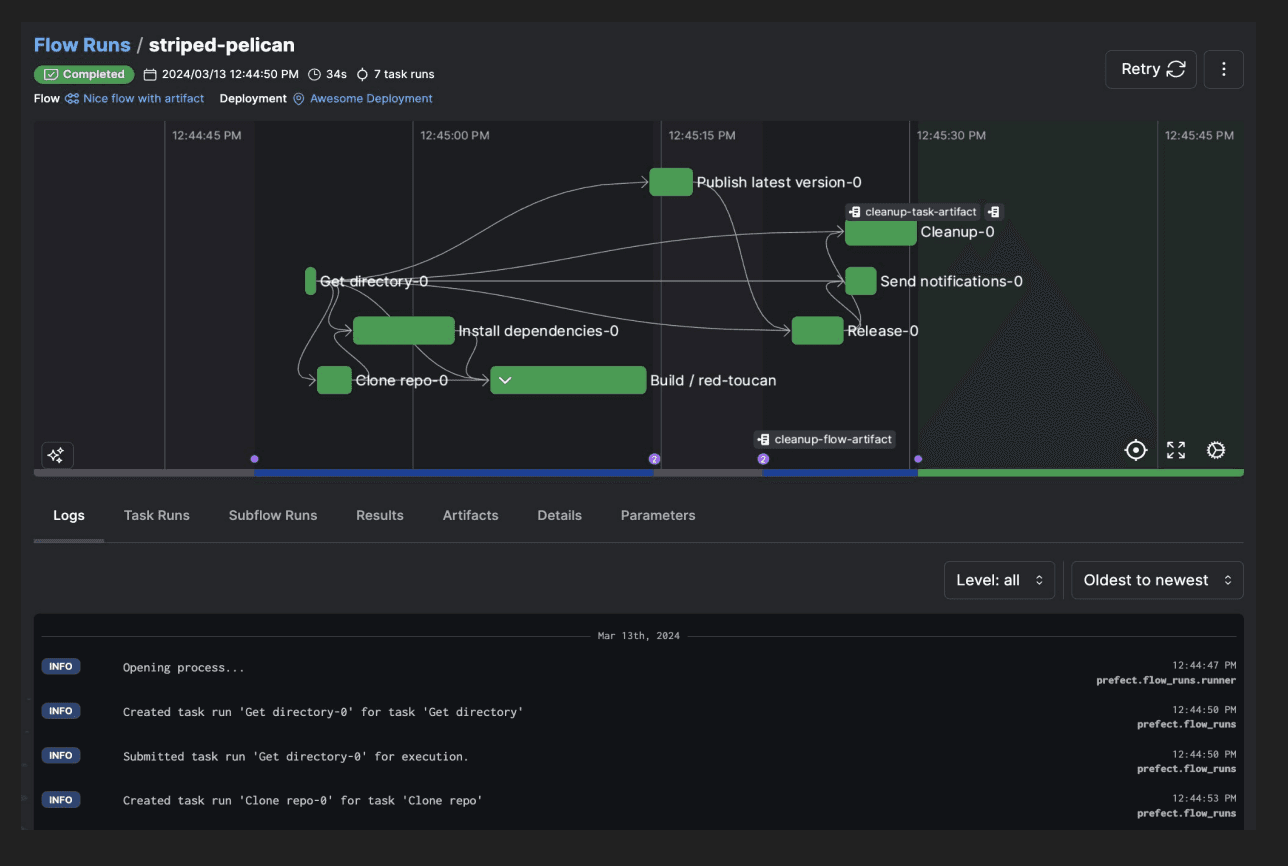Click the unlabeled artifact icon beside cleanup-task-artifact
This screenshot has width=1288, height=866.
pyautogui.click(x=993, y=212)
